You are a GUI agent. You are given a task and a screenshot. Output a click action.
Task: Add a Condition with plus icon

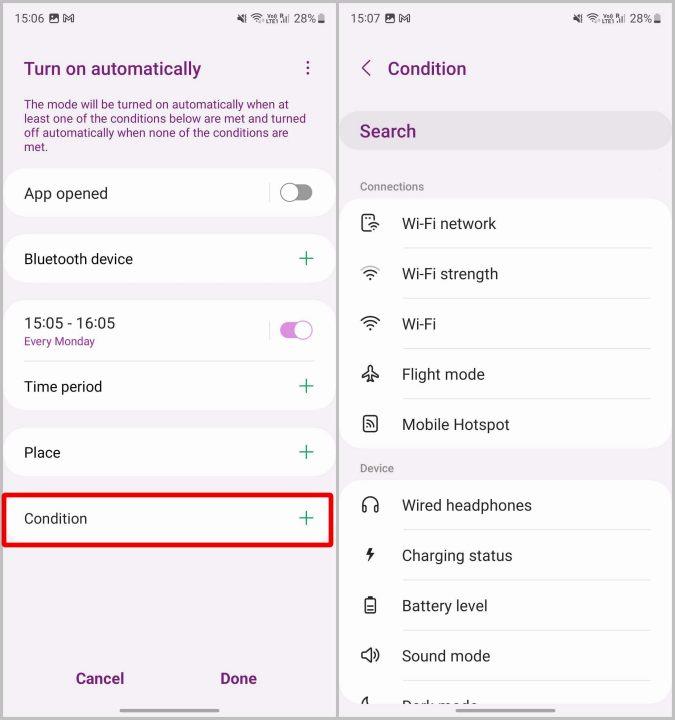(x=306, y=518)
